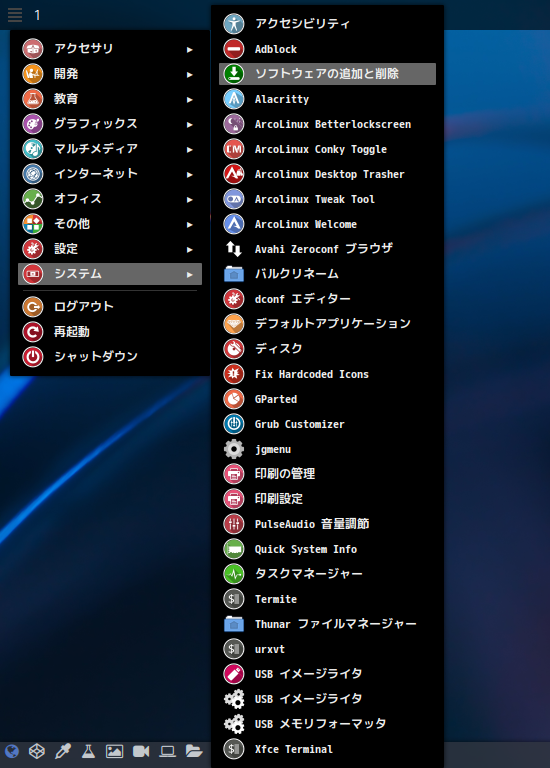The width and height of the screenshot is (550, 768).
Task: Launch Quick System Info icon
Action: pyautogui.click(x=234, y=549)
